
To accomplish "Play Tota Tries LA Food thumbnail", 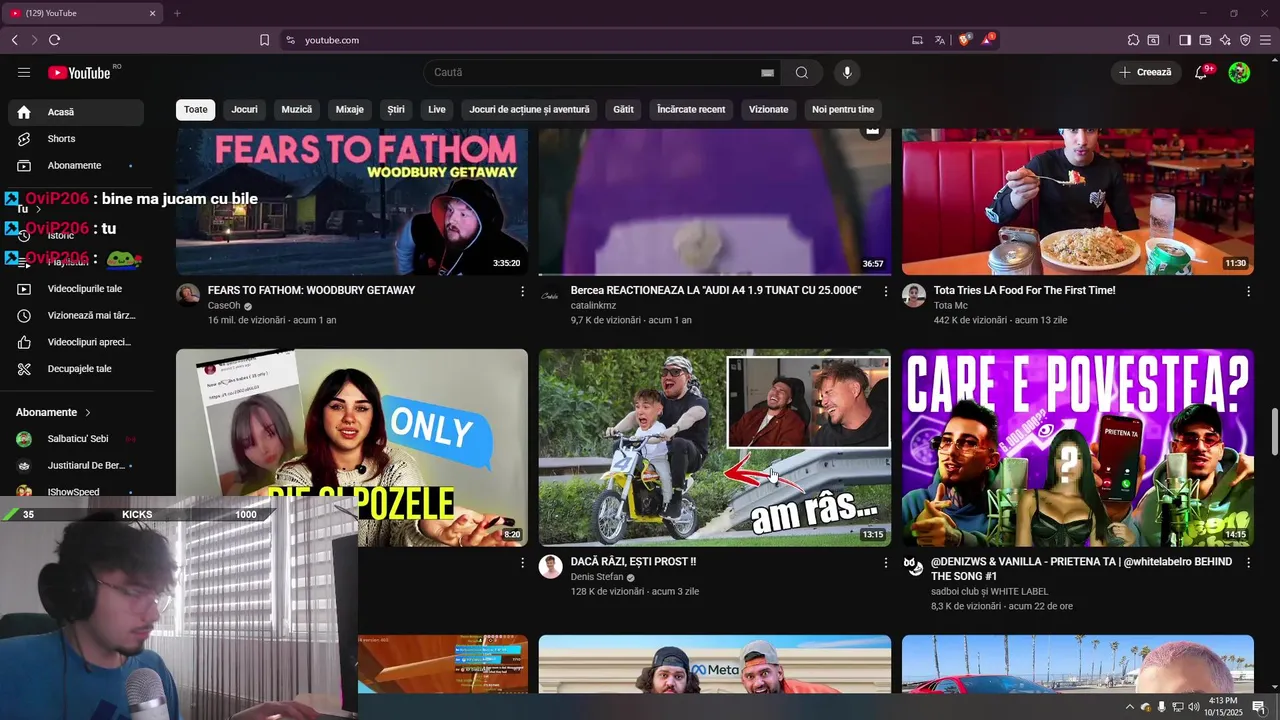I will click(1078, 201).
